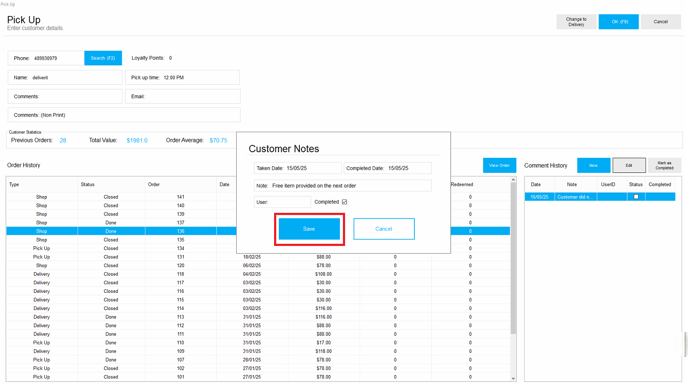Click the customer Name field

65,78
